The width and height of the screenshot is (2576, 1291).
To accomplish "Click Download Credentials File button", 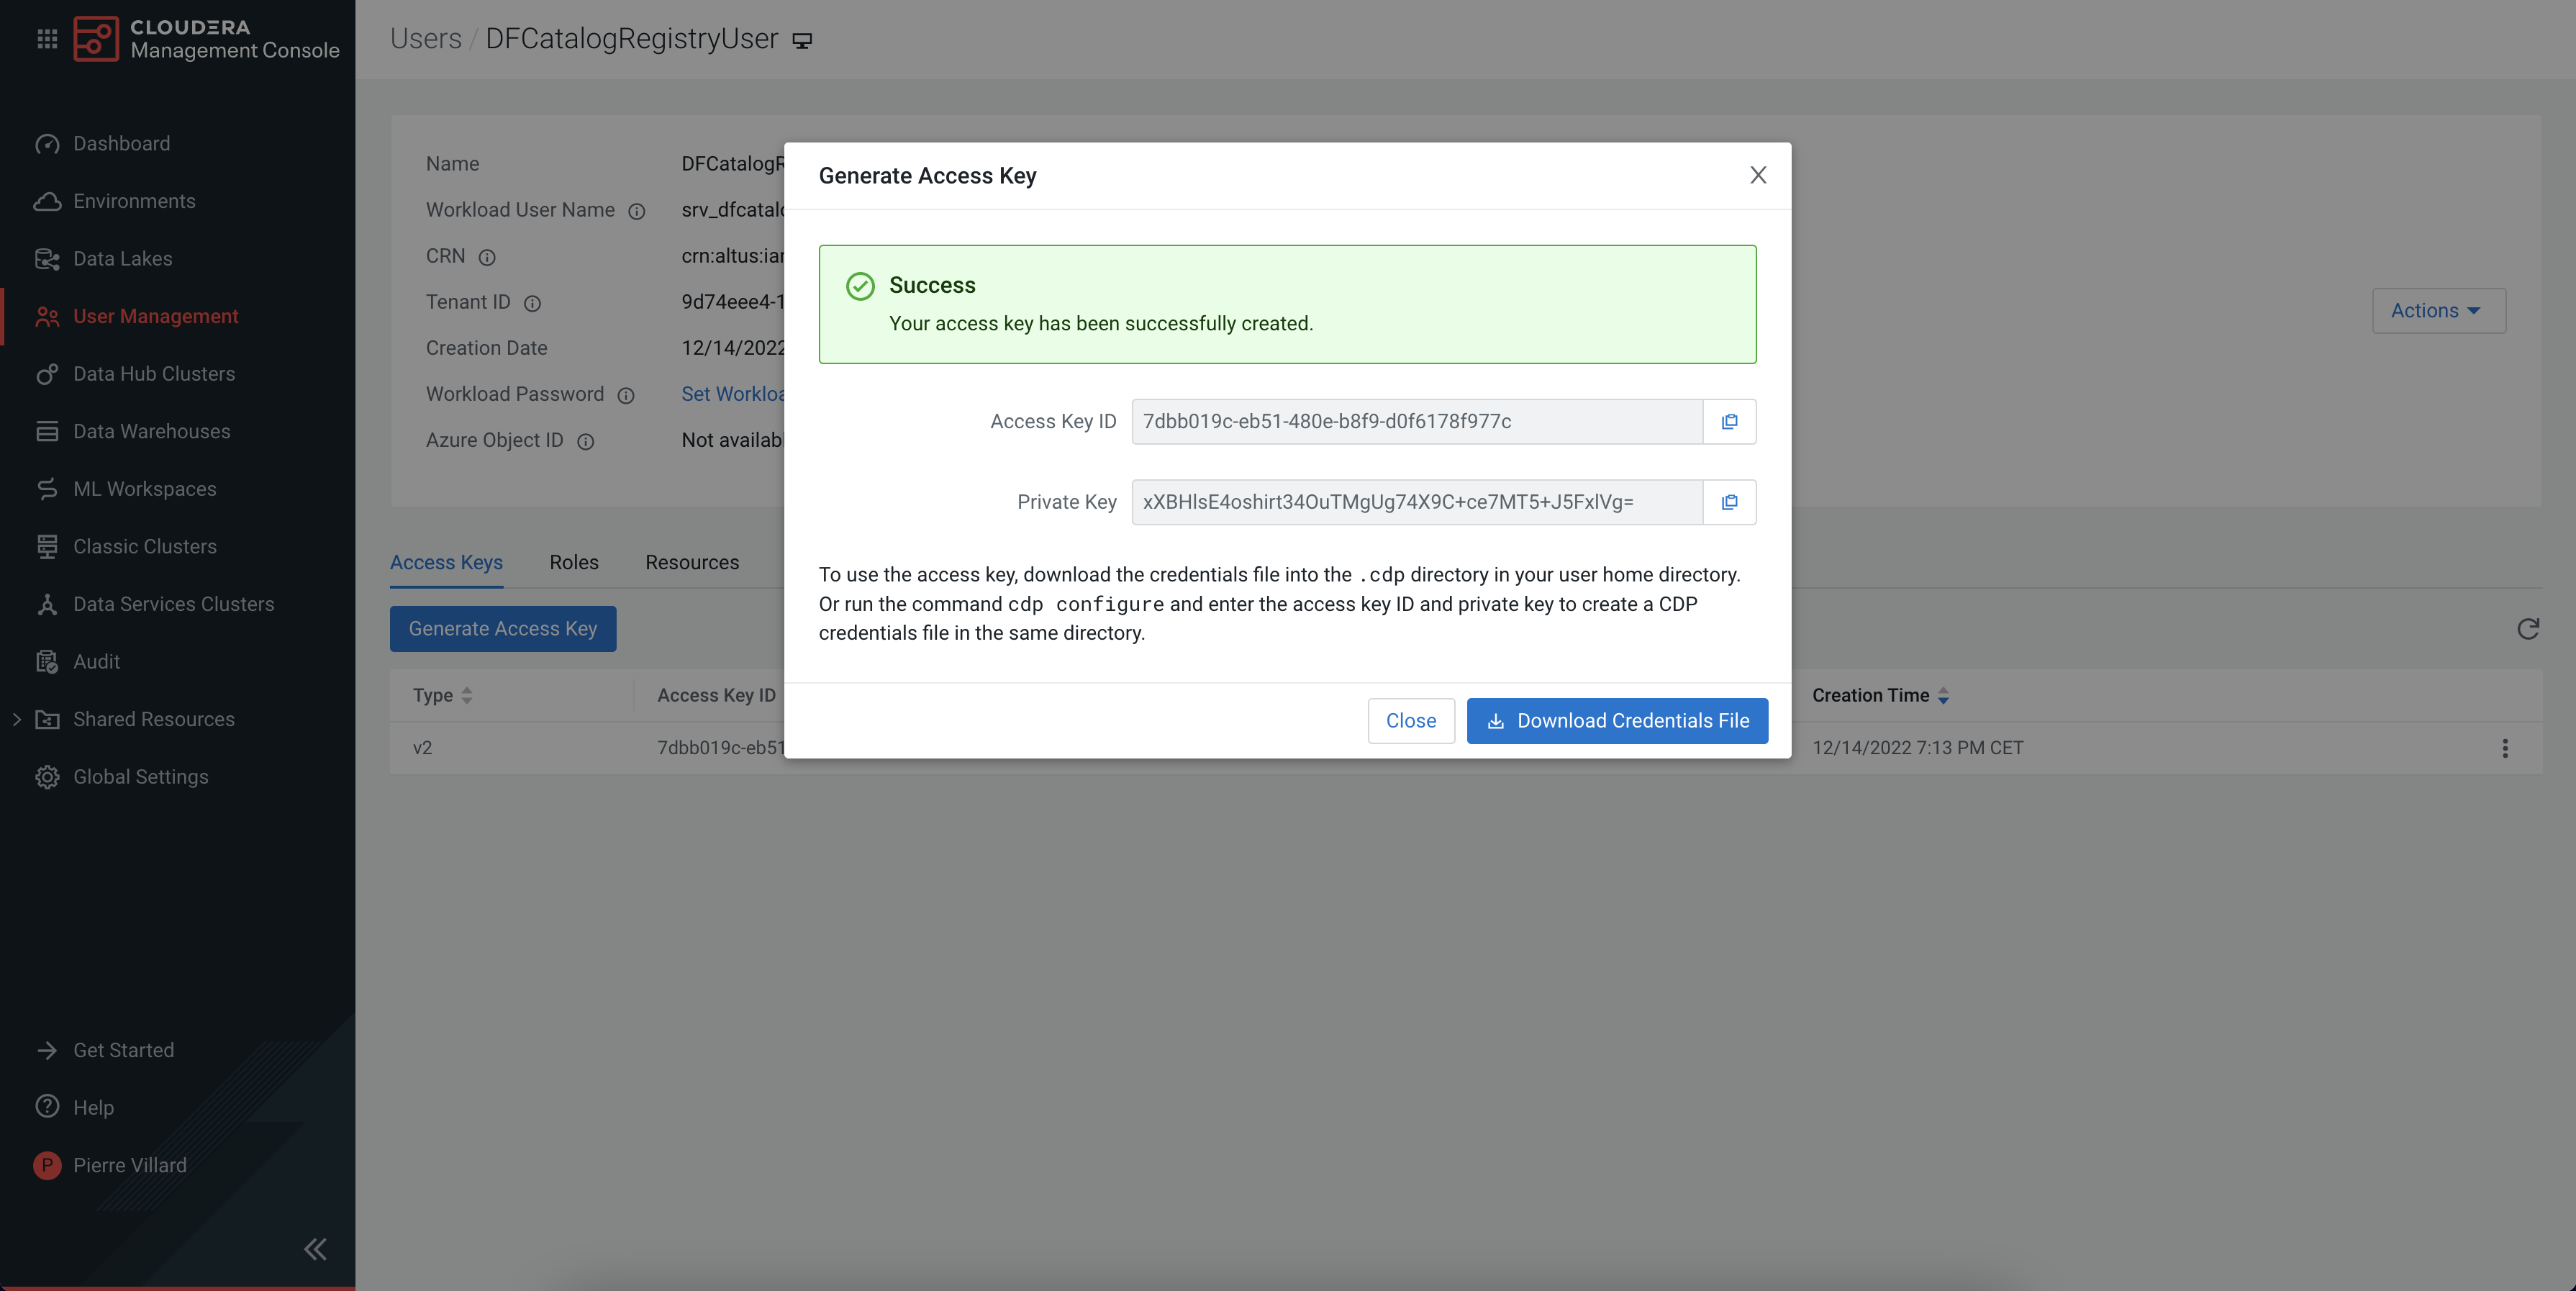I will click(1616, 721).
